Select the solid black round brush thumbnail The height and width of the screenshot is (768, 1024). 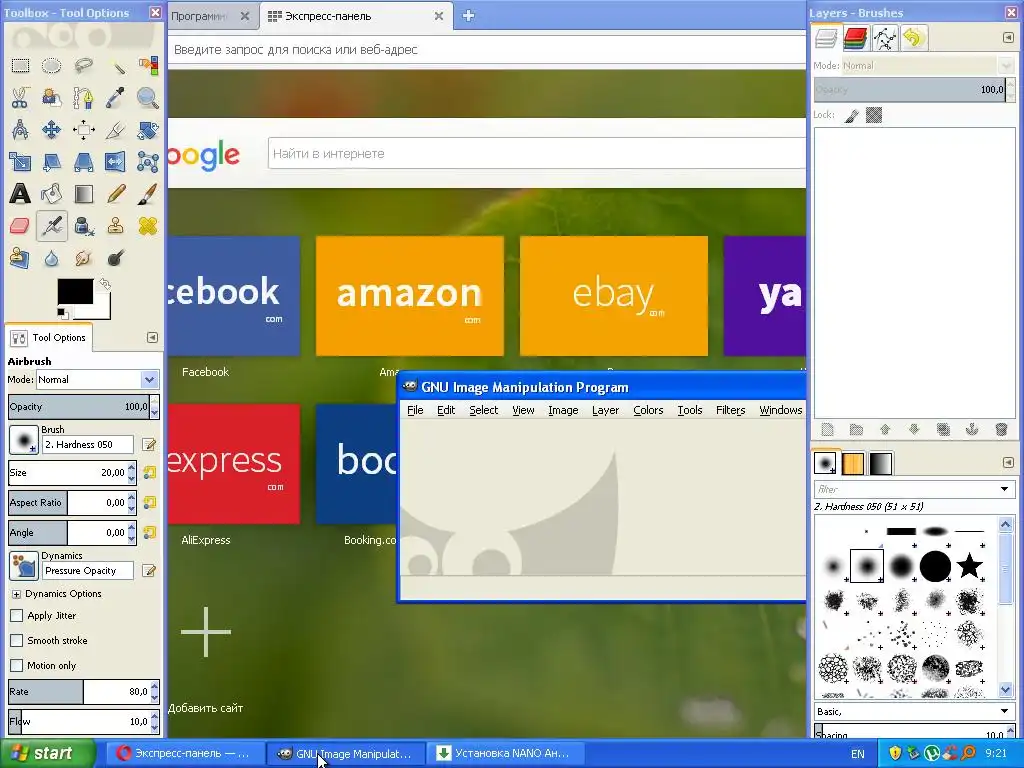(x=935, y=566)
